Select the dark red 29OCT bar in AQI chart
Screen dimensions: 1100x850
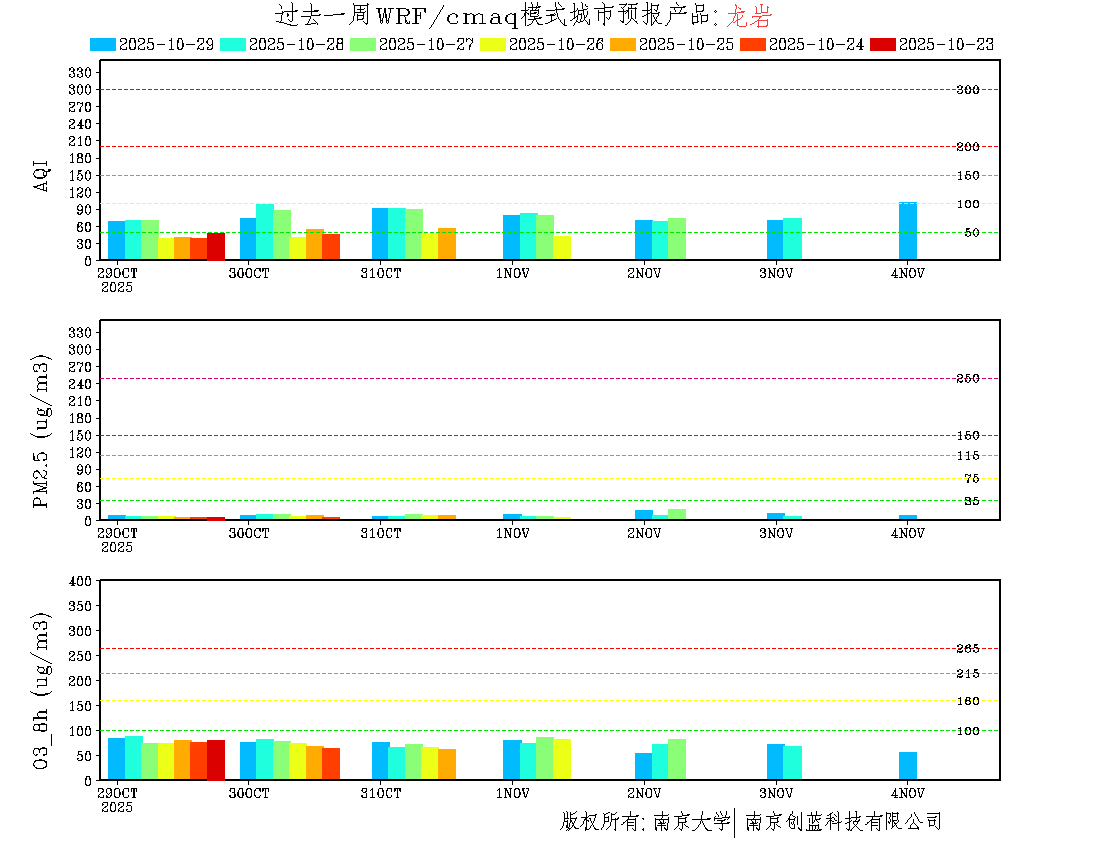pos(216,246)
